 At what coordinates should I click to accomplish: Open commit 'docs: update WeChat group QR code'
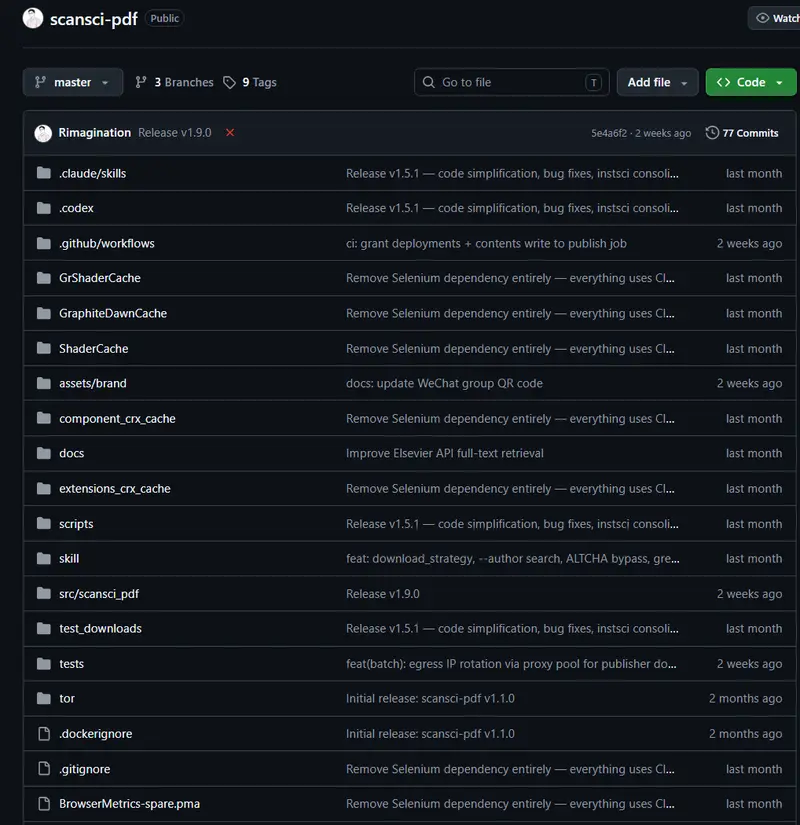[x=444, y=383]
